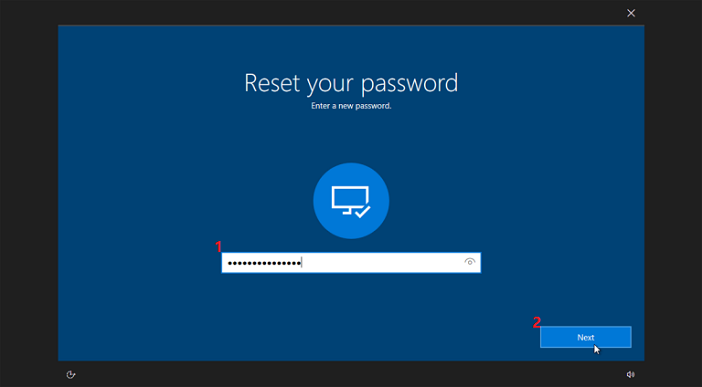Image resolution: width=702 pixels, height=387 pixels.
Task: Open the volume speaker icon
Action: pyautogui.click(x=631, y=374)
